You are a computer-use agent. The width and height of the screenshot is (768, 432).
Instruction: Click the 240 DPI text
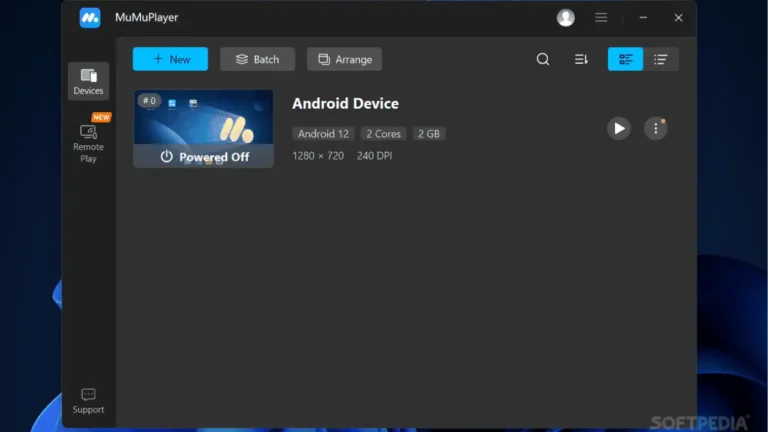[374, 156]
